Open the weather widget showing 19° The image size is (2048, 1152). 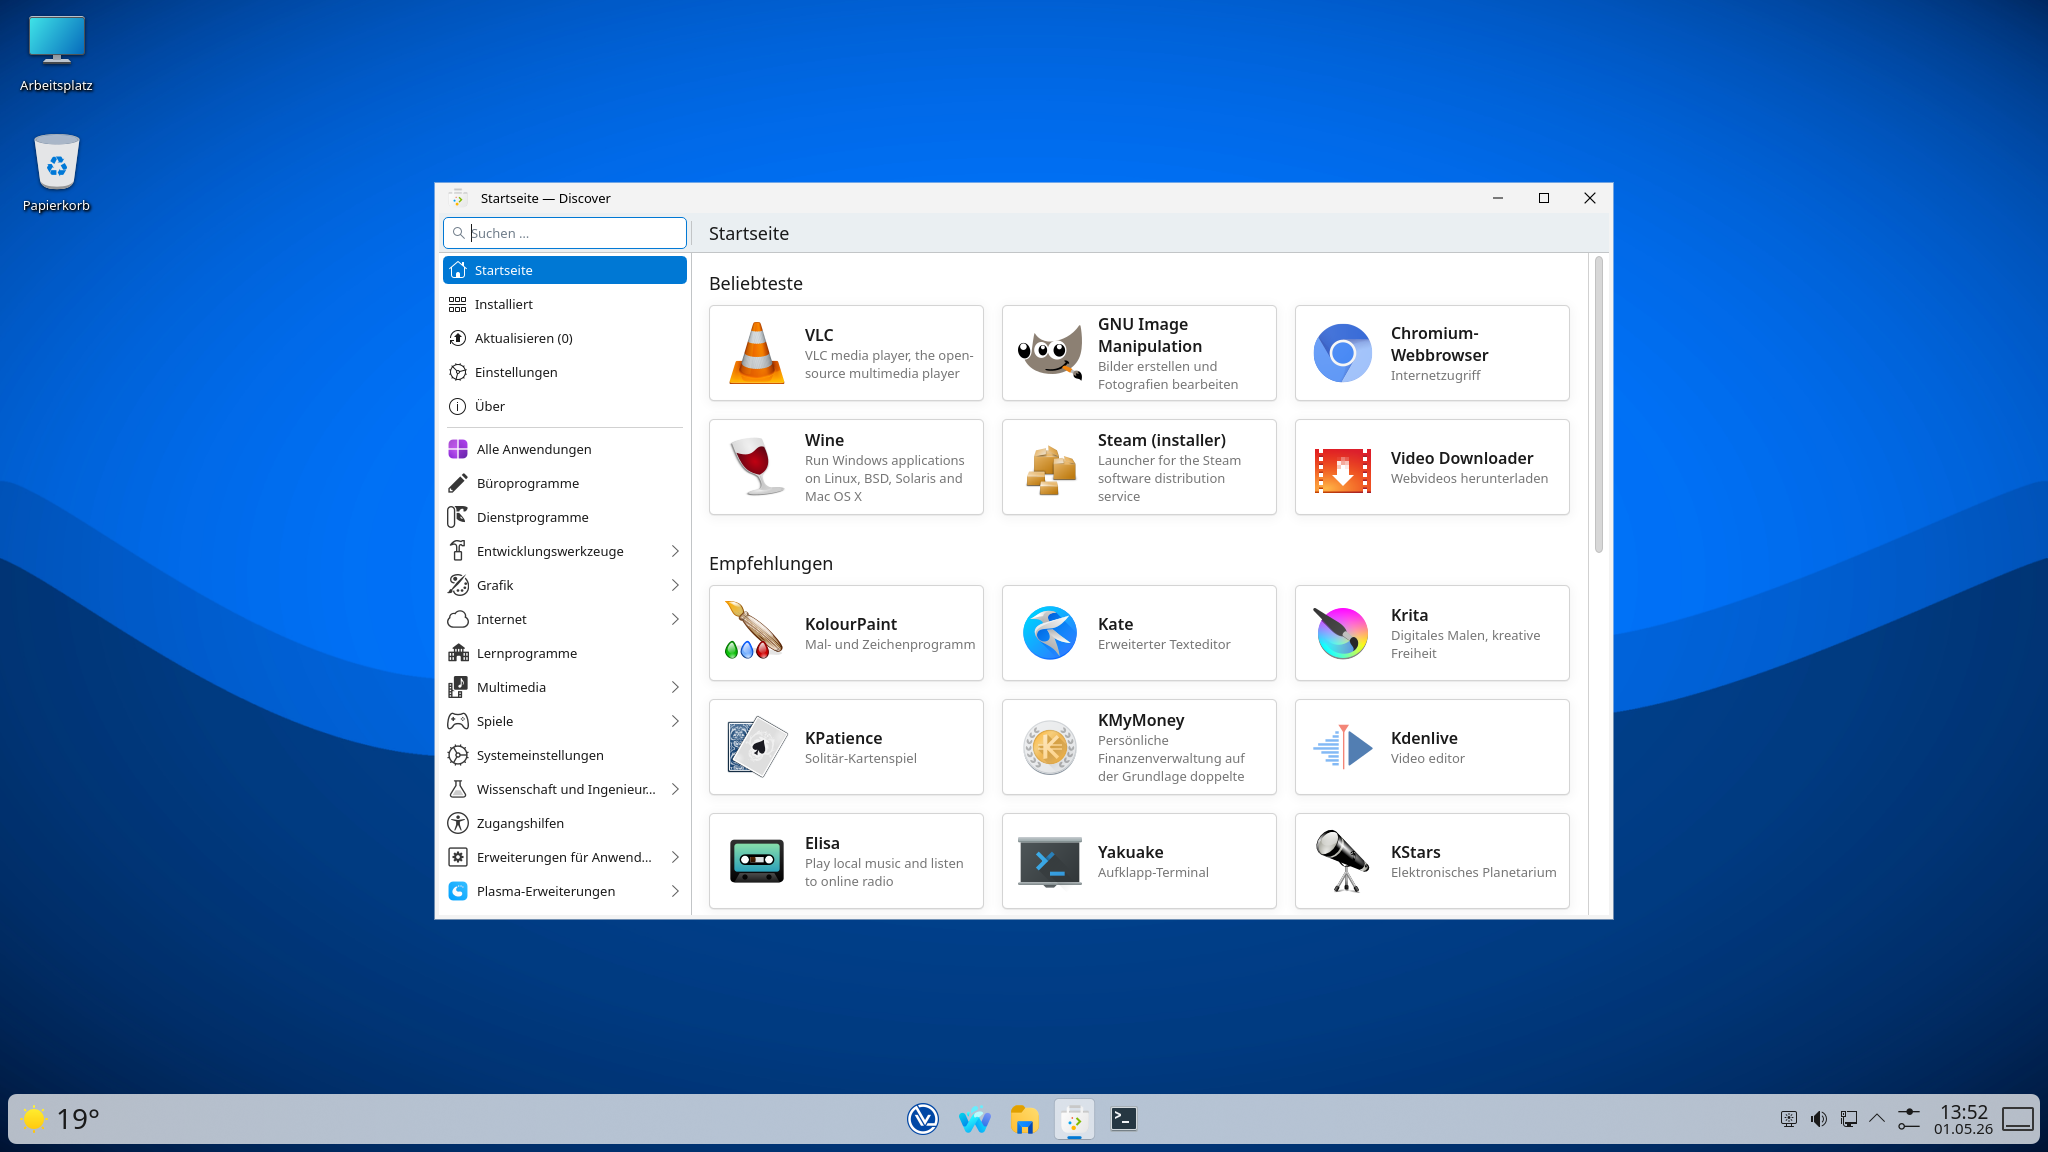pyautogui.click(x=60, y=1119)
